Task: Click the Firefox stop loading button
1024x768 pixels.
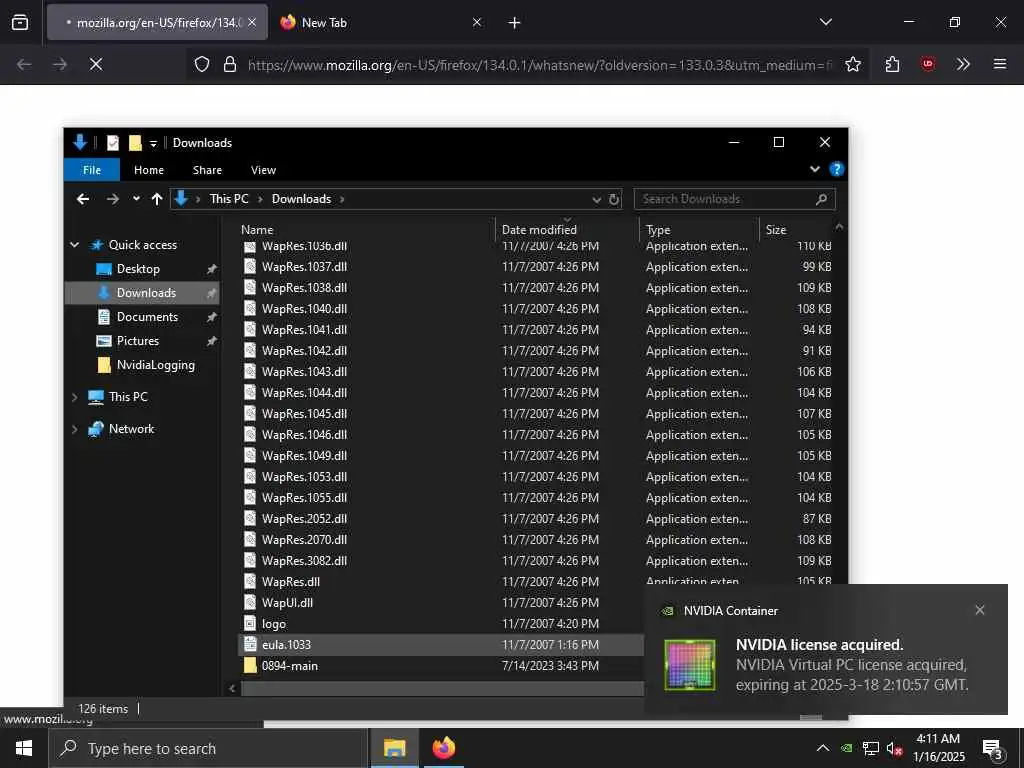Action: (96, 64)
